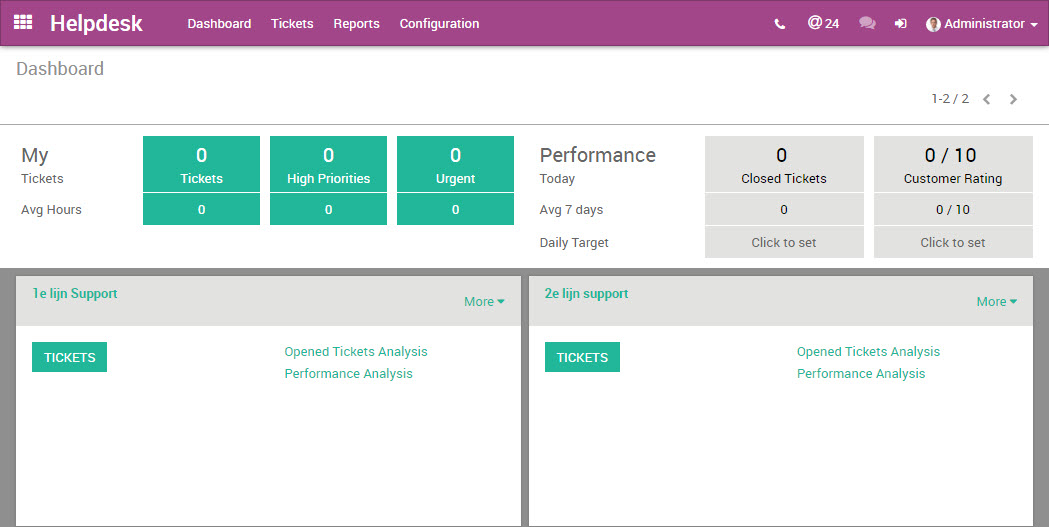Open Opened Tickets Analysis for 1e lijn Support

(x=356, y=352)
